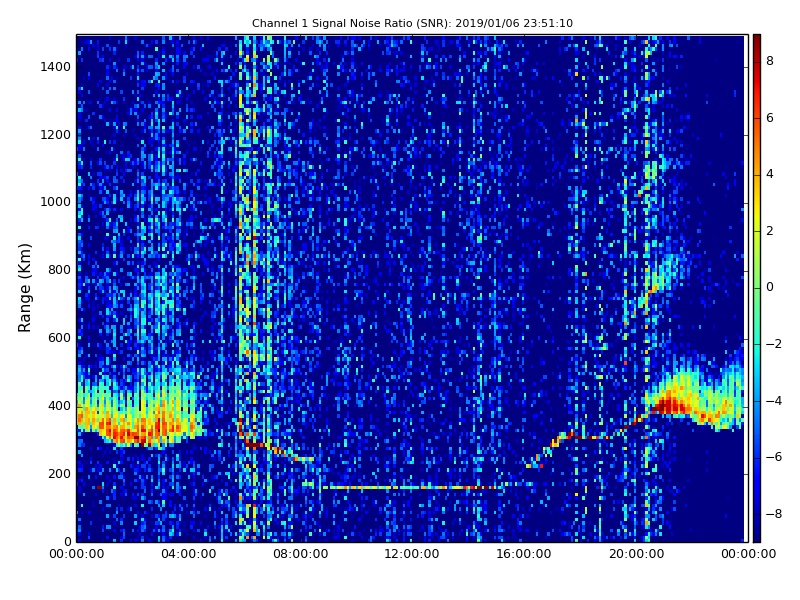Click the 1400 range tick label
800x600 pixels.
[56, 67]
